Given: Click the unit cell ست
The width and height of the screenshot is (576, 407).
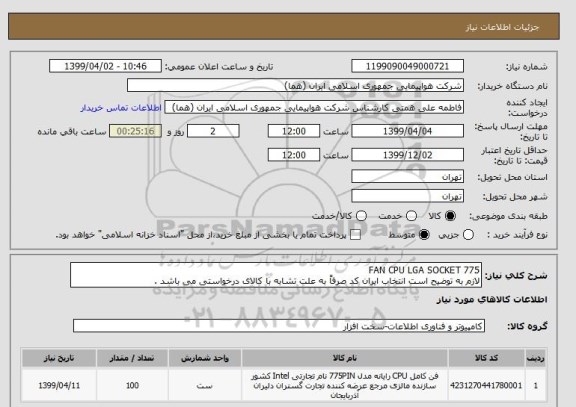Looking at the screenshot, I should pos(205,386).
